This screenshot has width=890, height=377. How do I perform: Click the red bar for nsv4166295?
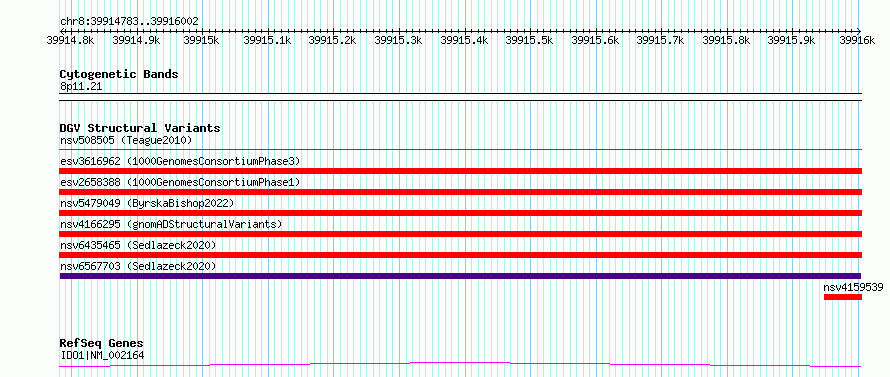(460, 234)
